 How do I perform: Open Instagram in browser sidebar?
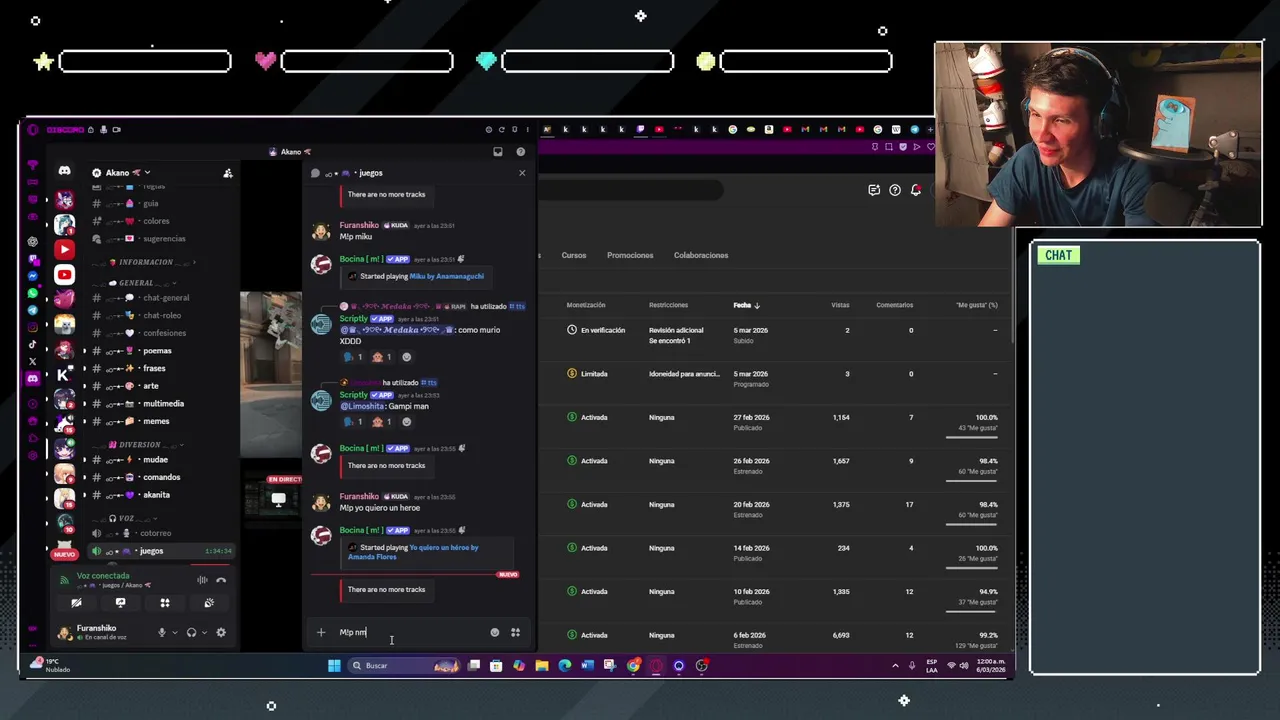click(x=33, y=327)
